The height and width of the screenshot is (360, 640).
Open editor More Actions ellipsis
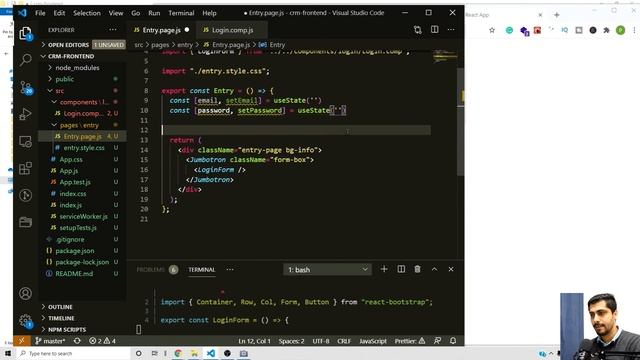(x=451, y=30)
